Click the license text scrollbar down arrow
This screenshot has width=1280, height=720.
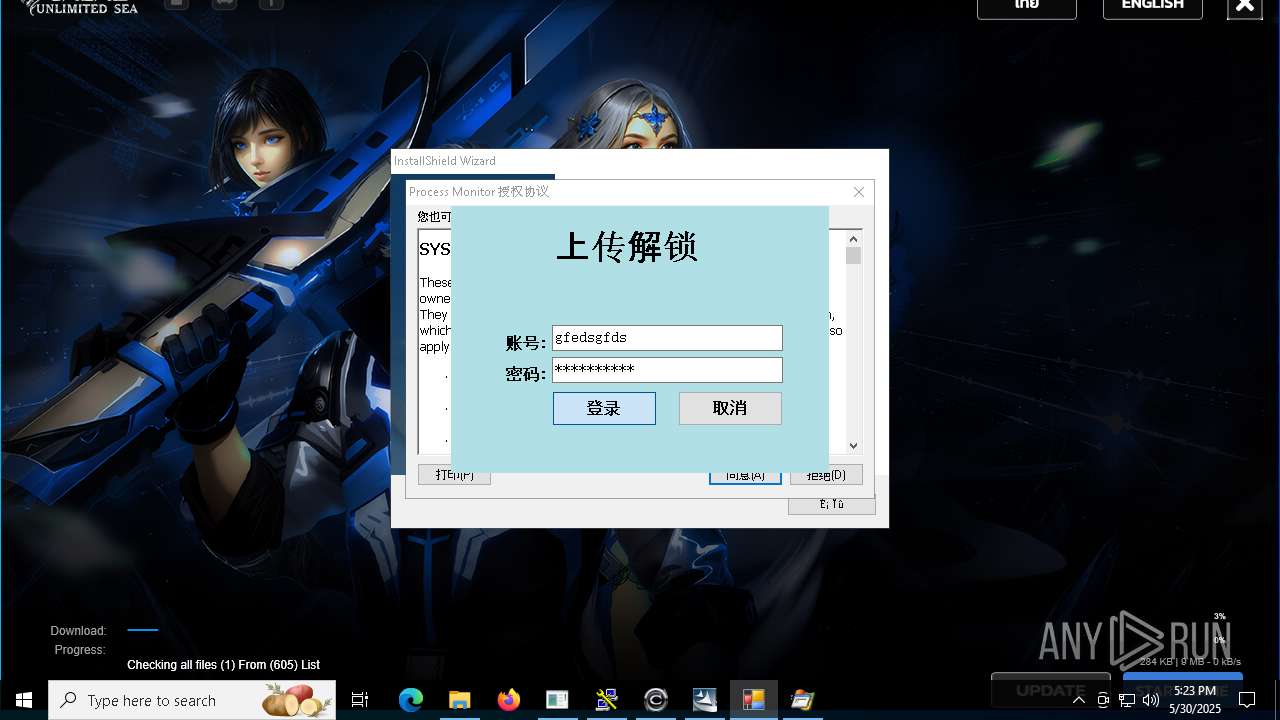pos(853,446)
